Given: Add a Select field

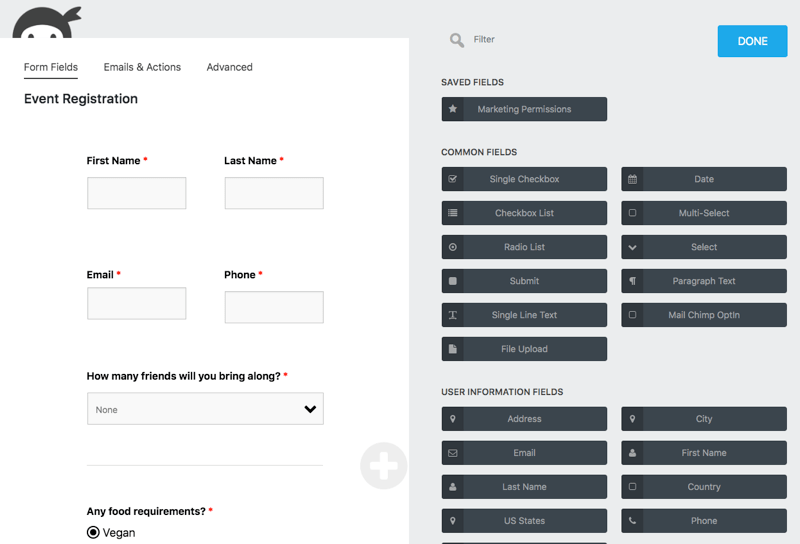Looking at the screenshot, I should coord(704,247).
